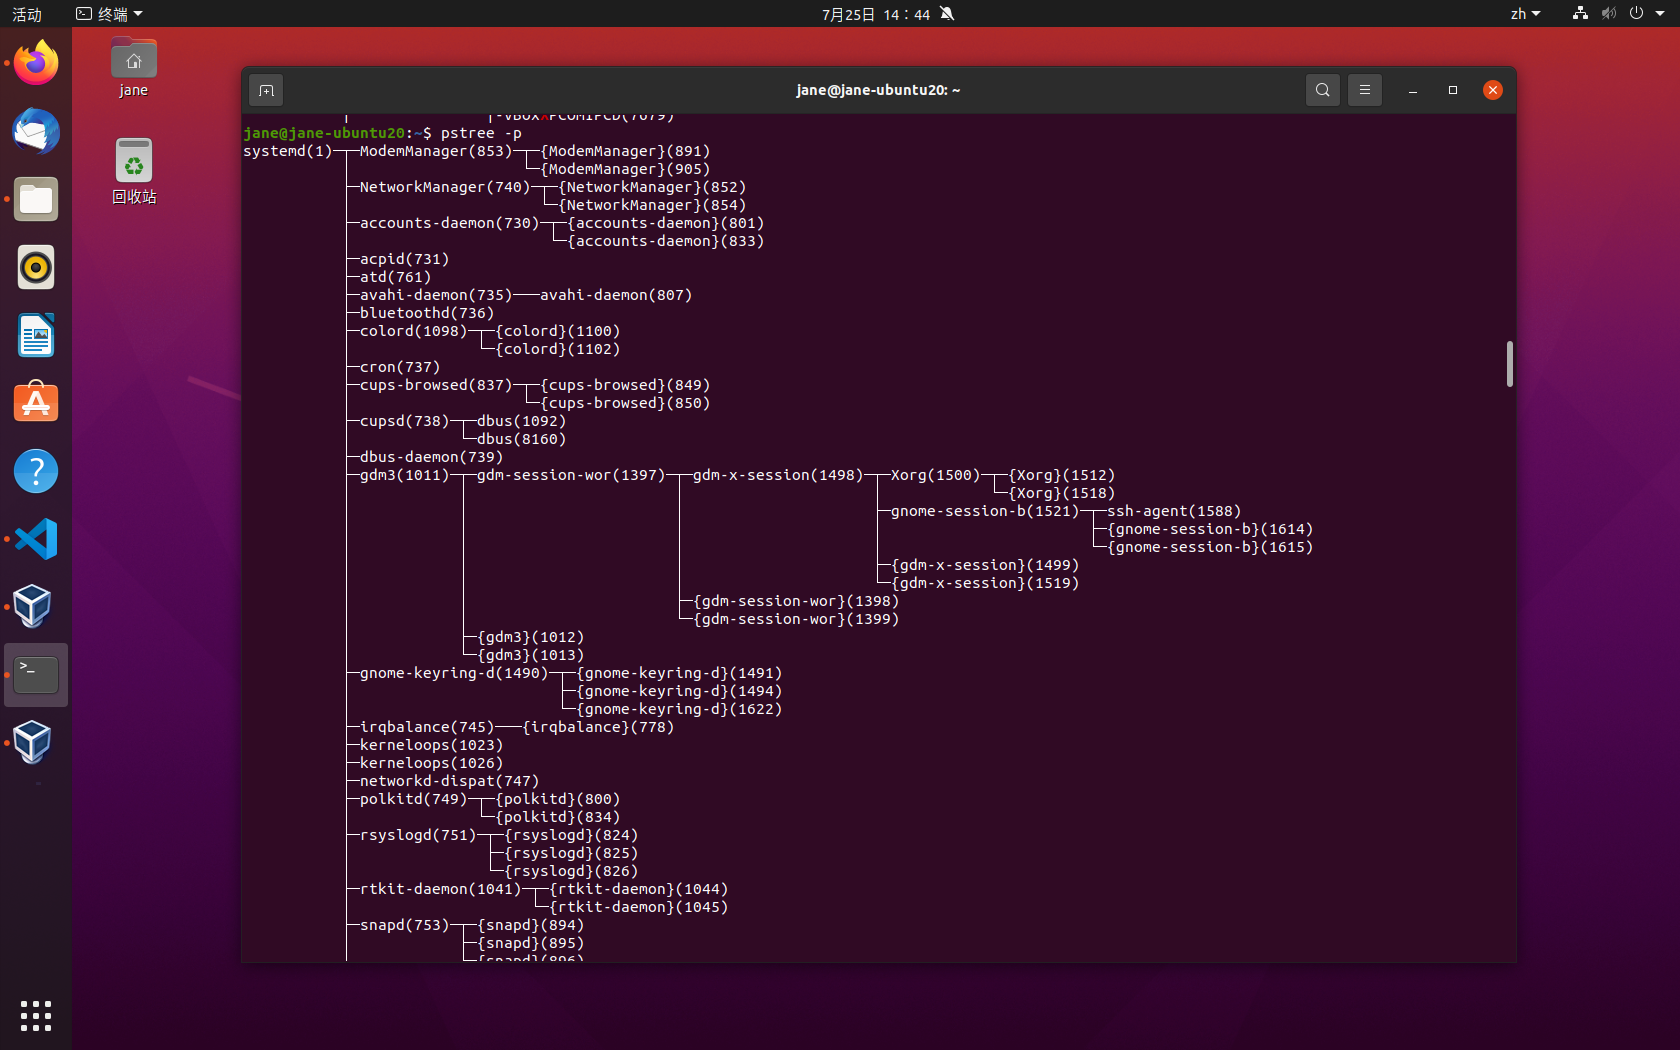Image resolution: width=1680 pixels, height=1050 pixels.
Task: Click notifications disabled bell icon
Action: (x=947, y=14)
